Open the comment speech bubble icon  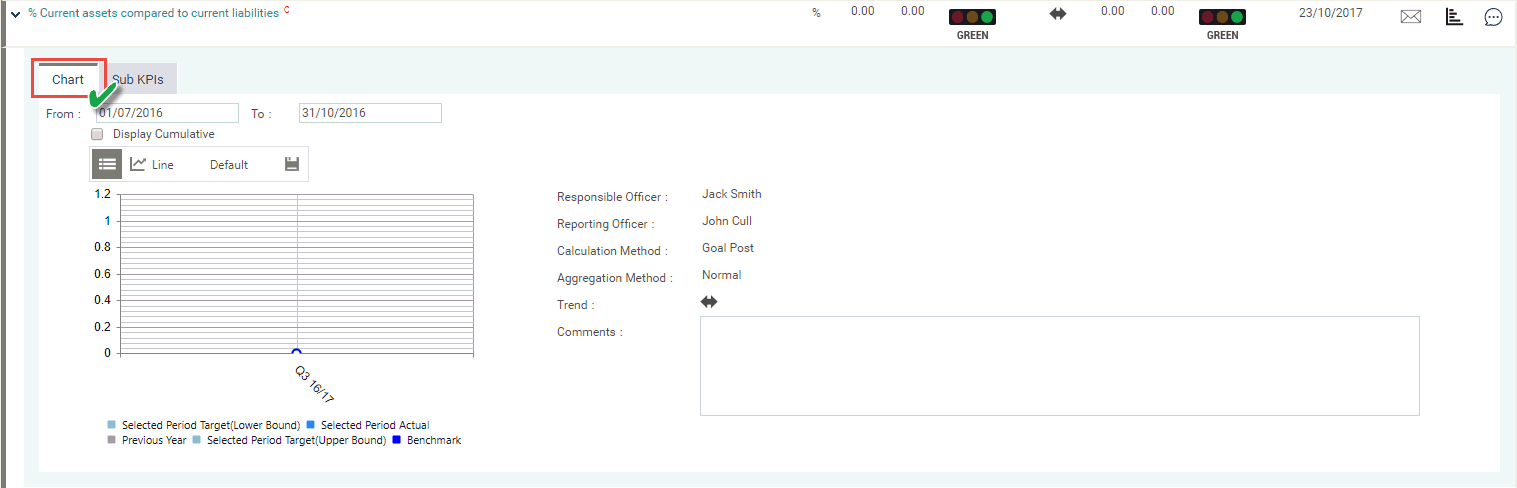click(x=1493, y=17)
